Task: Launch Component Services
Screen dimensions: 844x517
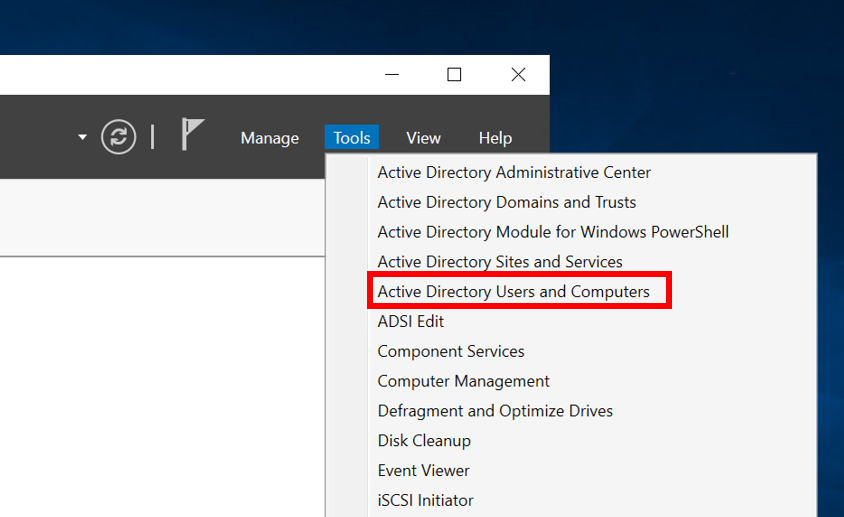Action: [x=451, y=351]
